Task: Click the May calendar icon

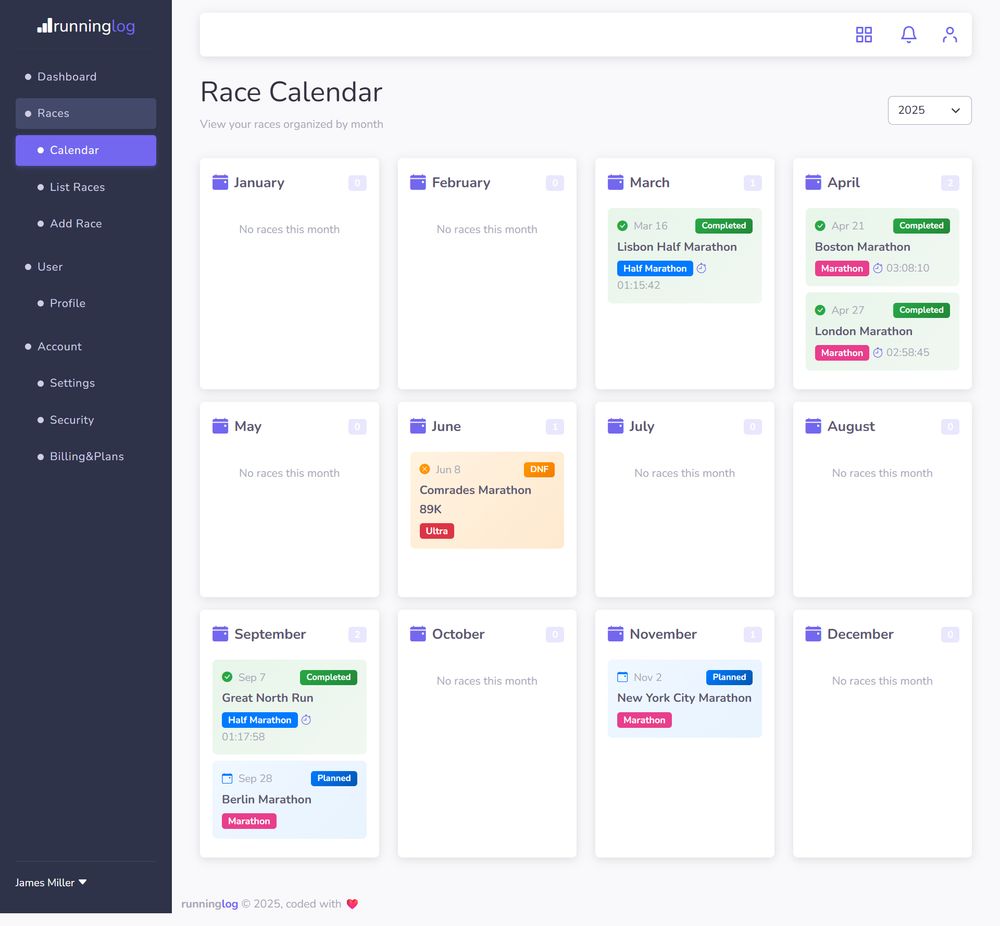Action: click(x=220, y=426)
